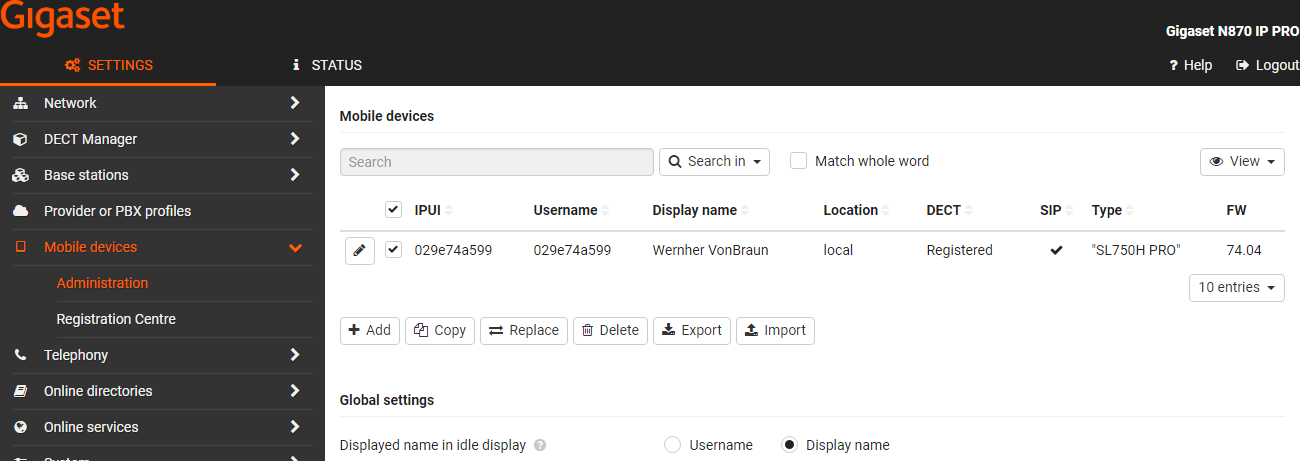Image resolution: width=1300 pixels, height=461 pixels.
Task: Select the Username radio button
Action: (x=672, y=445)
